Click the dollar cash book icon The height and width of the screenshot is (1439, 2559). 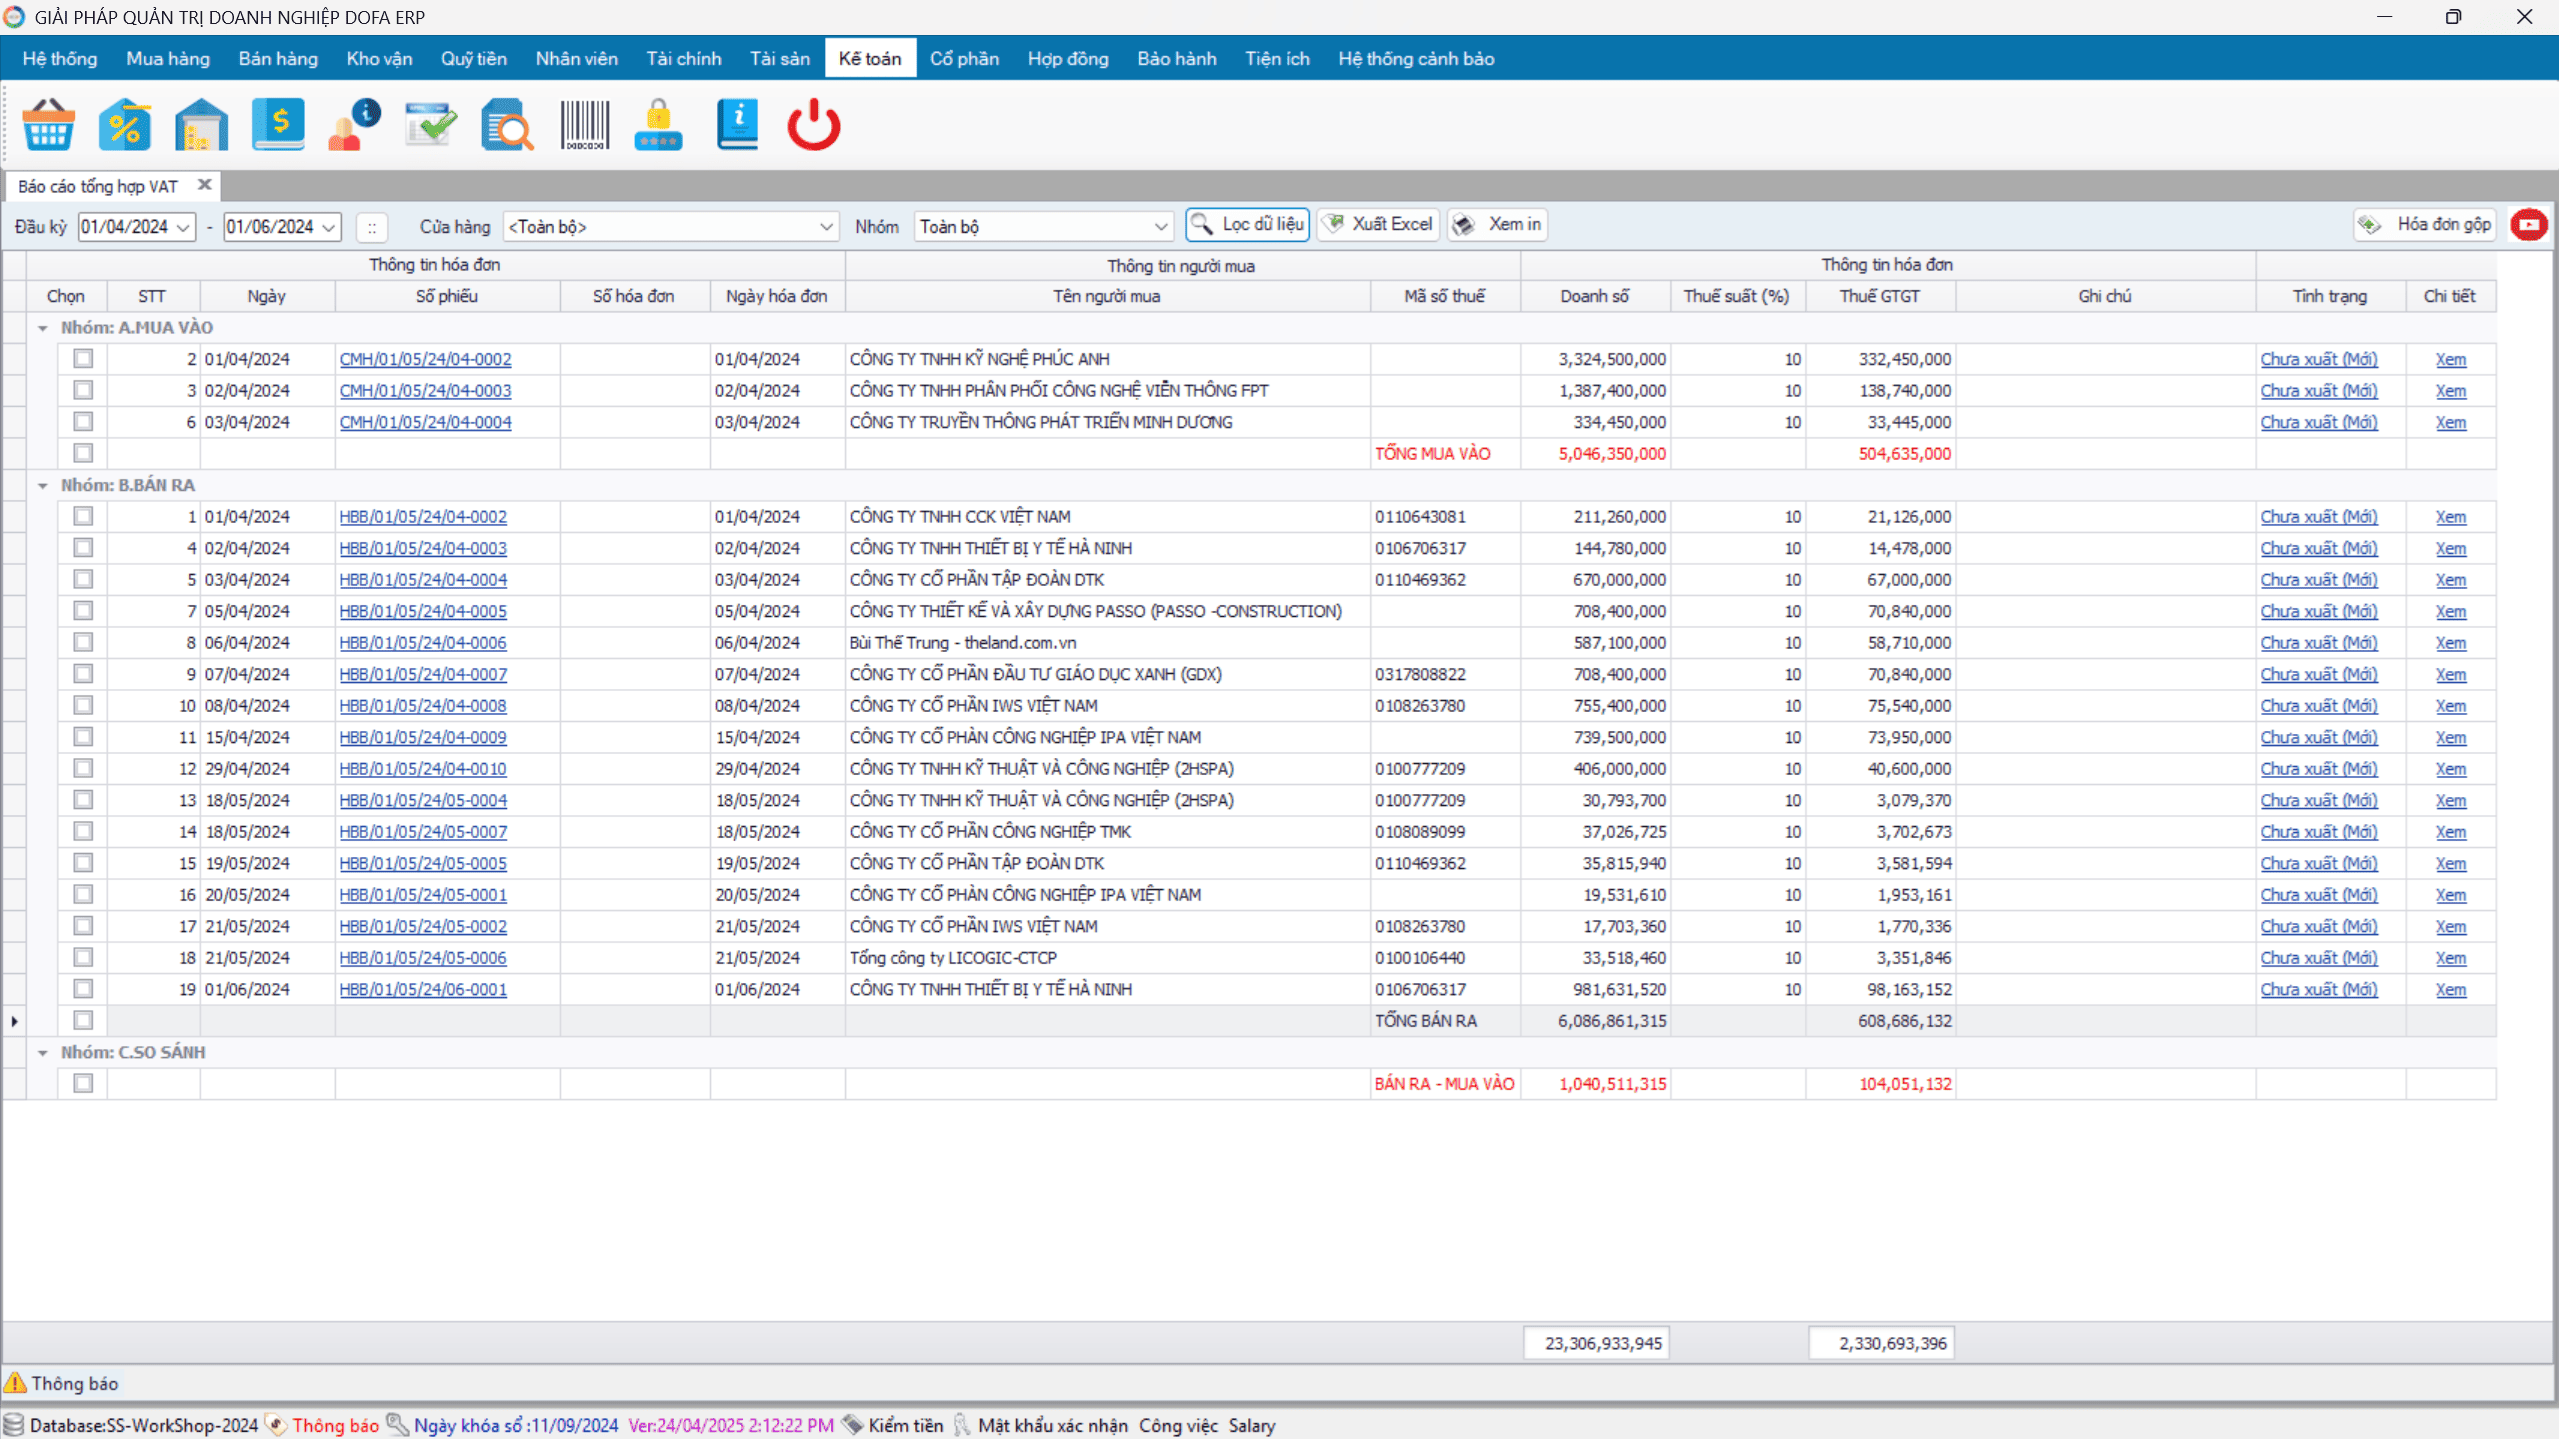click(278, 125)
